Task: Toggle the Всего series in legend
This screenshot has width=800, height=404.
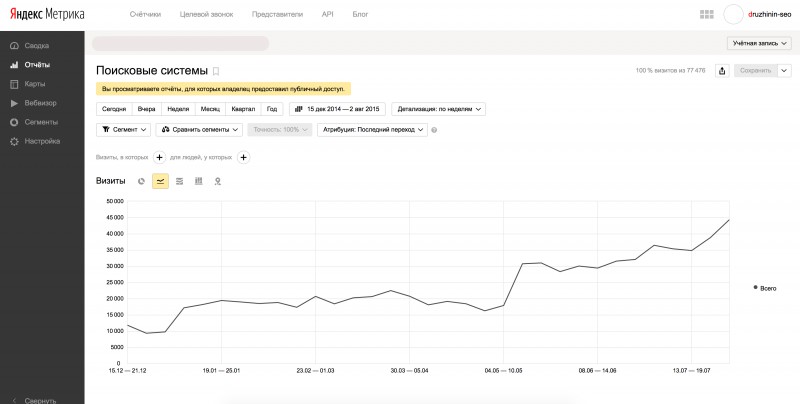Action: [765, 288]
